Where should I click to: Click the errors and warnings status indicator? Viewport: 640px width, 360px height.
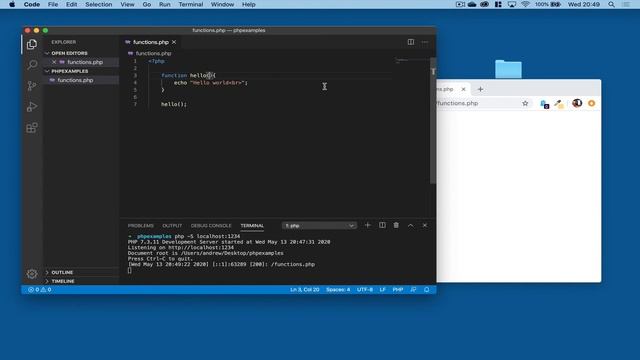tap(40, 289)
